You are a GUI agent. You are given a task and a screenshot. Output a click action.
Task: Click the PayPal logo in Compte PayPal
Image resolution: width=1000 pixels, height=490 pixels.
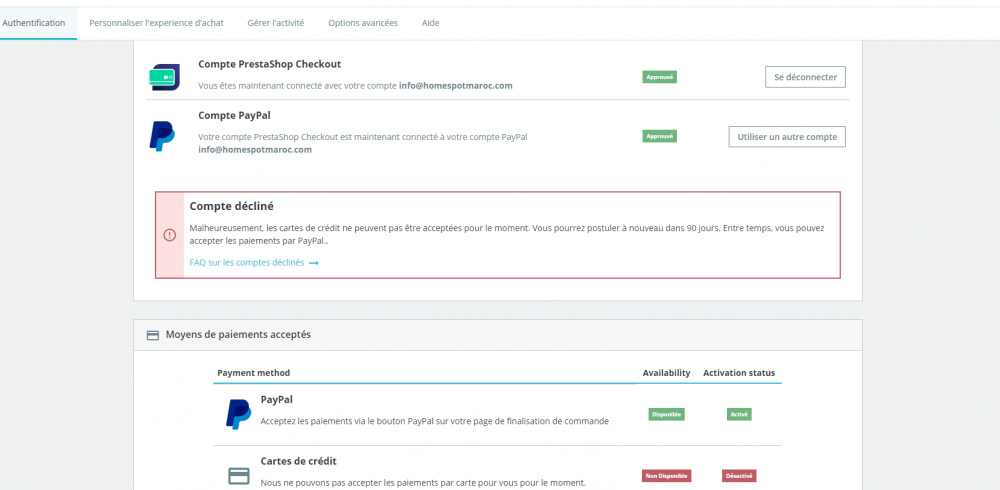[162, 135]
